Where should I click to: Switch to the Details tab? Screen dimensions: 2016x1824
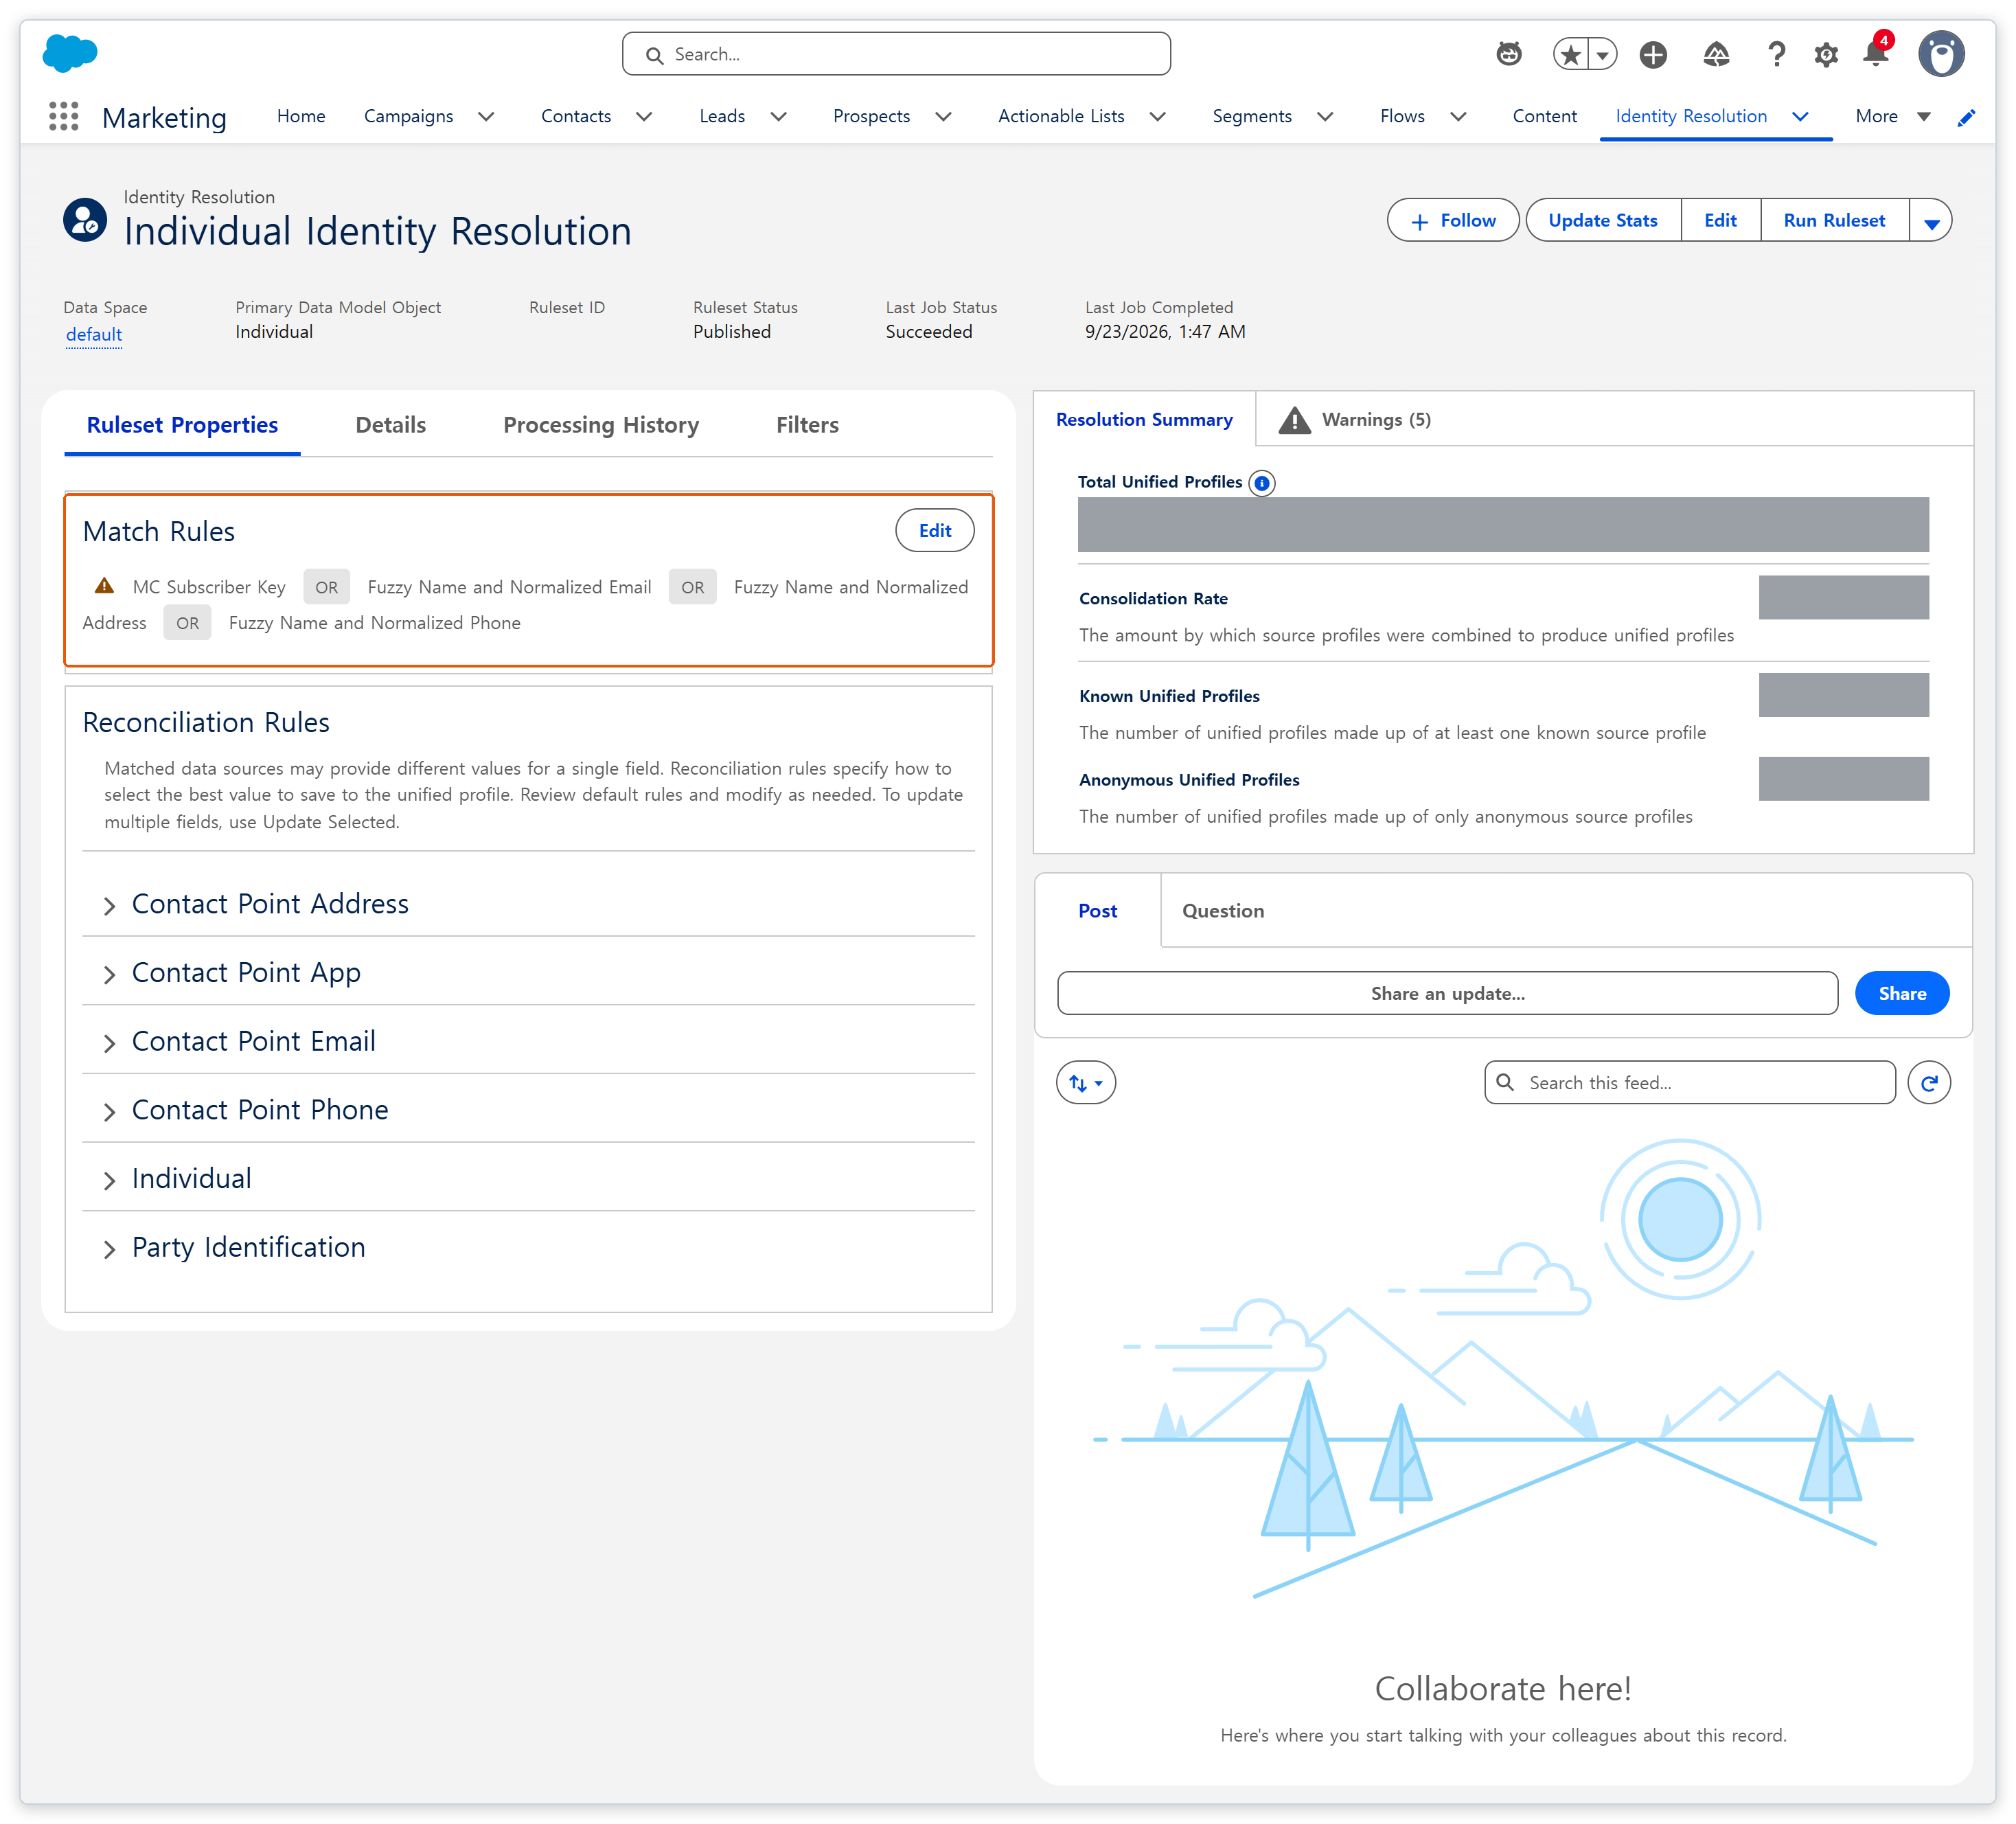pos(391,425)
